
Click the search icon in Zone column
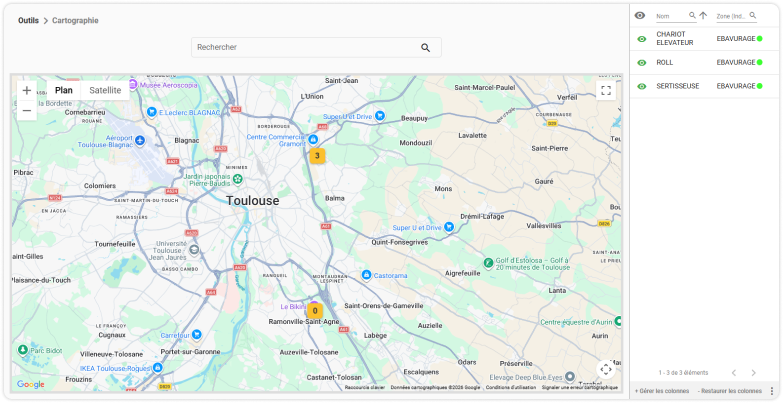753,15
